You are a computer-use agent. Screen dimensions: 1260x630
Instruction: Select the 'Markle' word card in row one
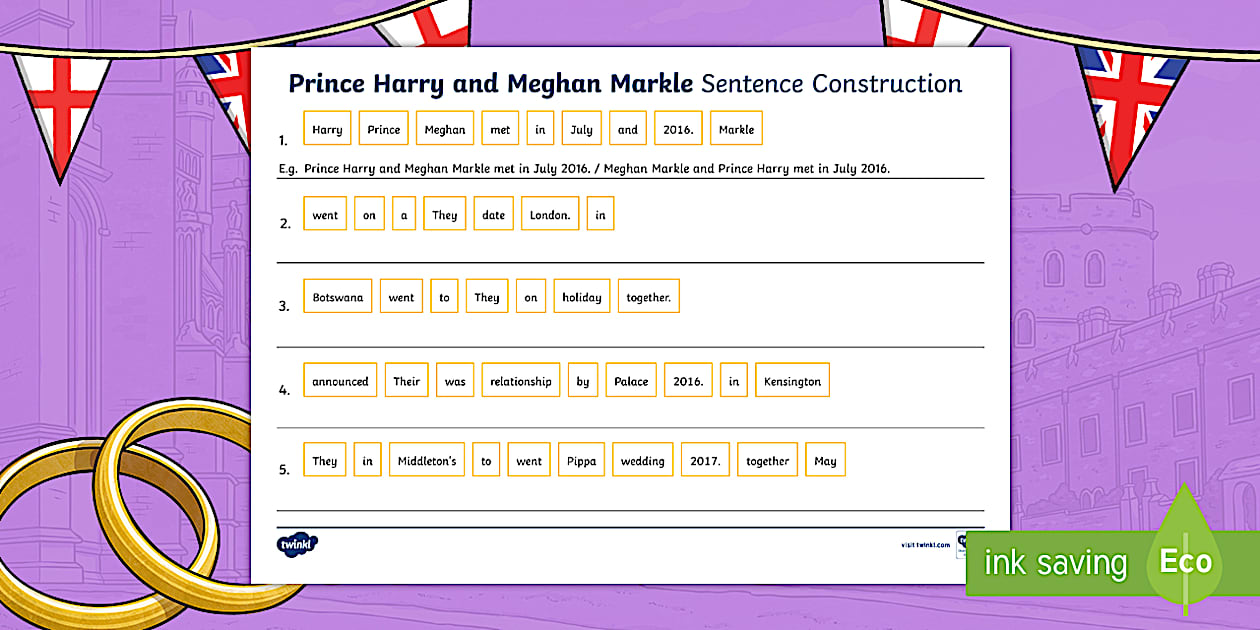click(x=736, y=129)
